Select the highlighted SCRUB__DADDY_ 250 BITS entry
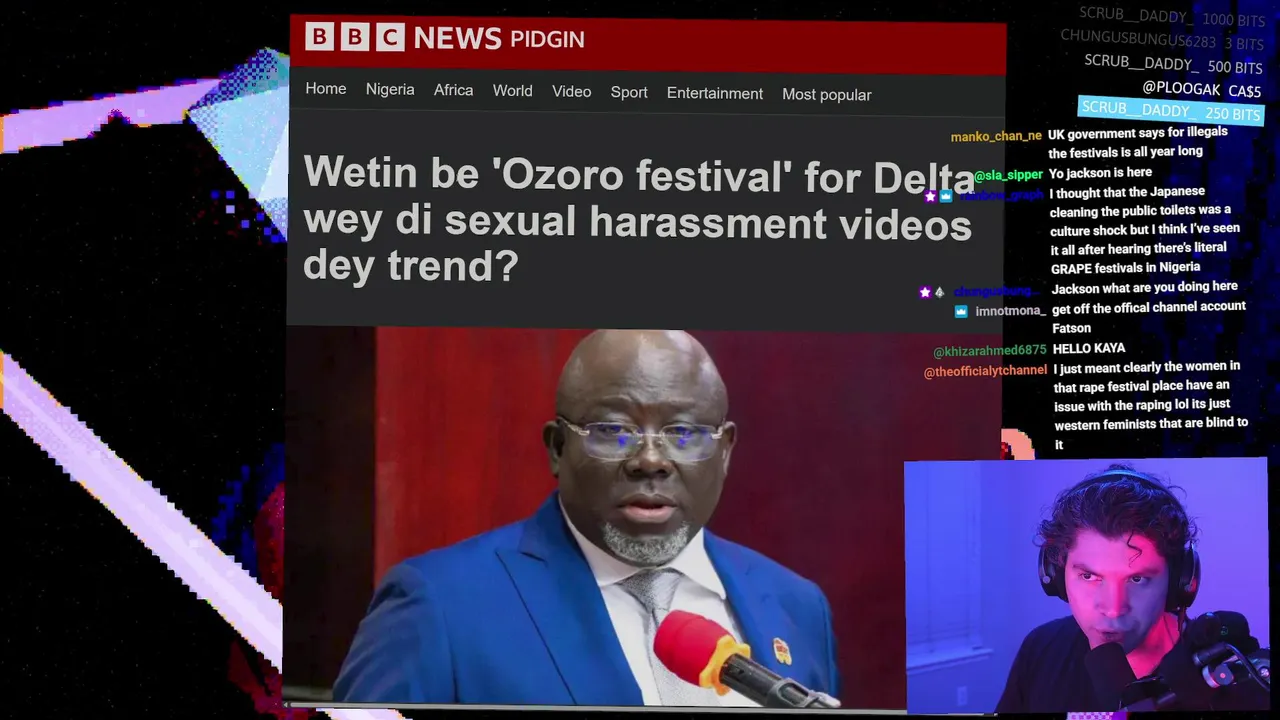The image size is (1280, 720). pyautogui.click(x=1171, y=109)
